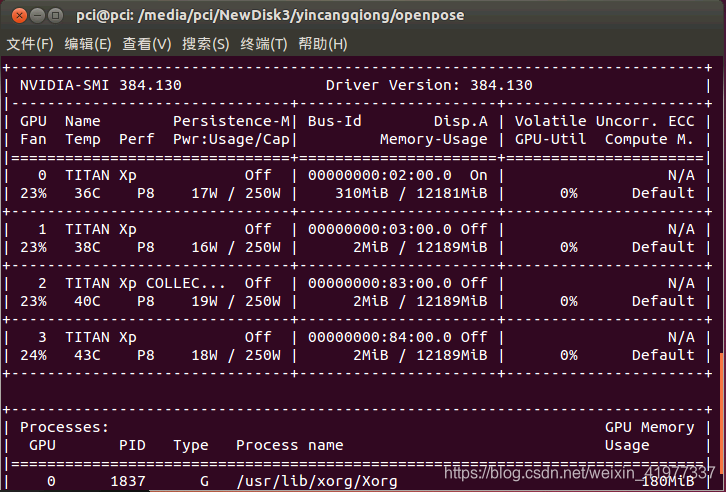Viewport: 726px width, 492px height.
Task: Open the 编辑(E) menu
Action: pos(88,44)
